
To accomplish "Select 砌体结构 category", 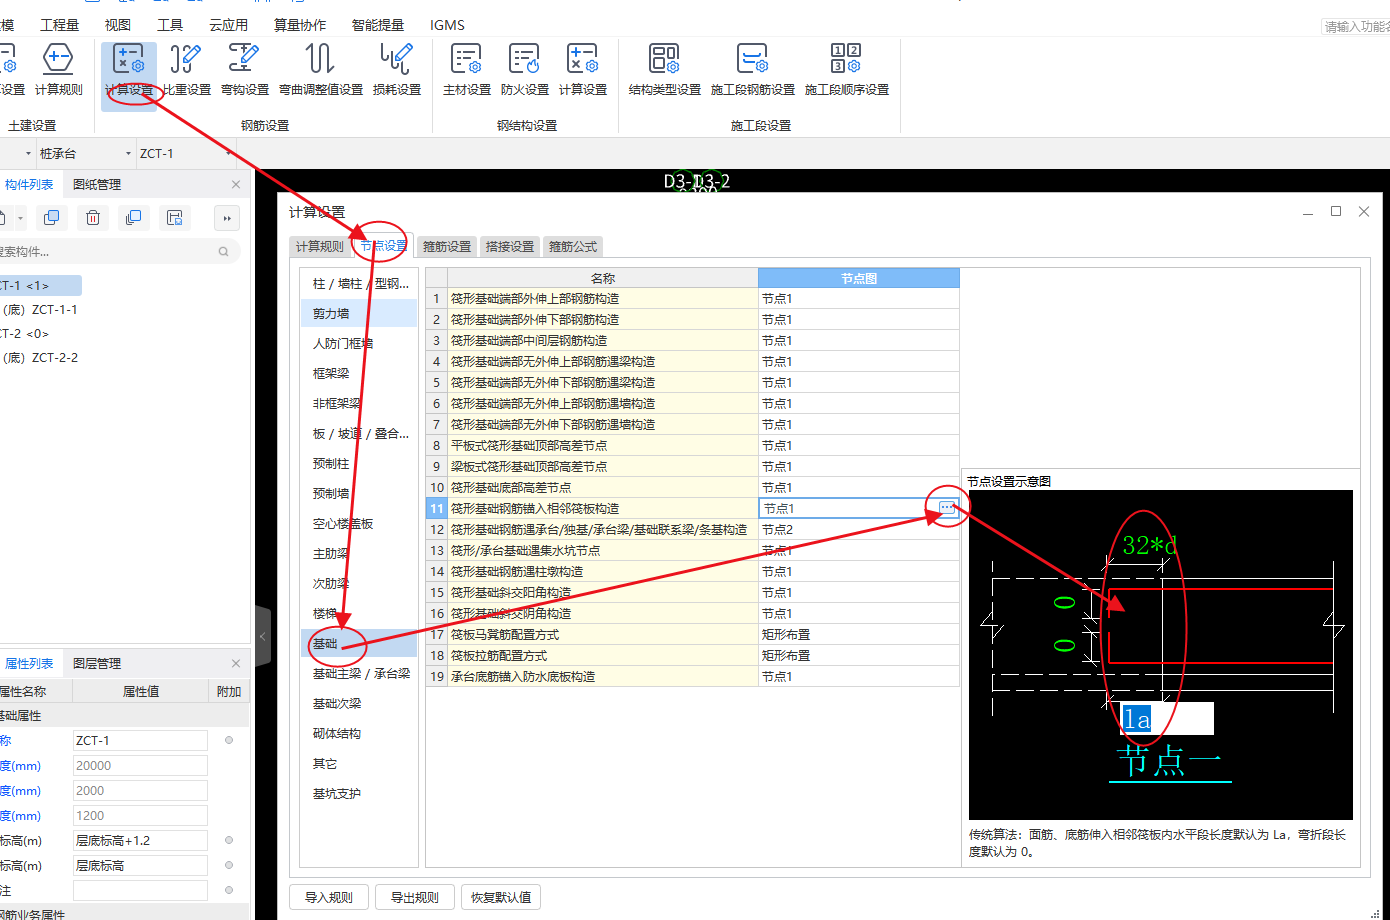I will (360, 733).
